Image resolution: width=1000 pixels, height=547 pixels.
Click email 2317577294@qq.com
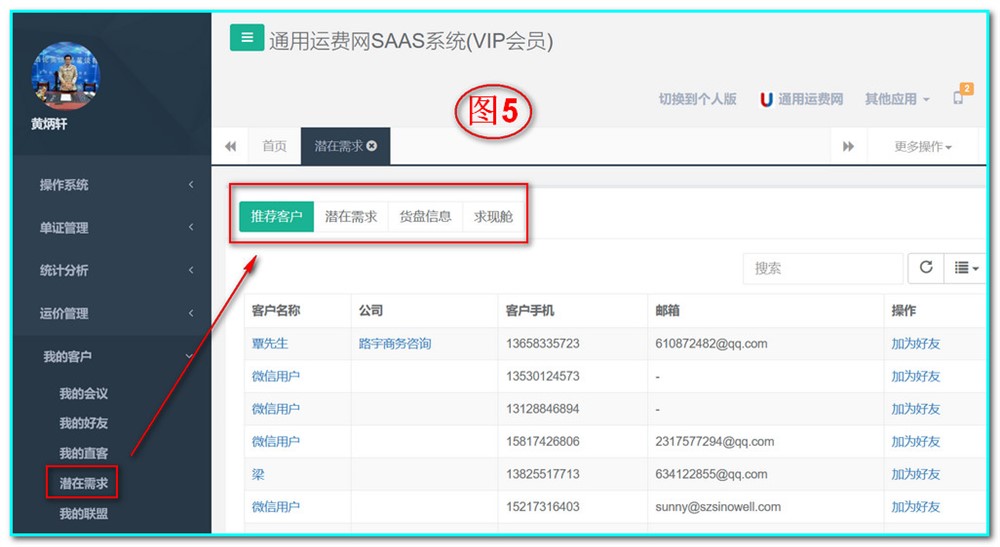tap(714, 441)
